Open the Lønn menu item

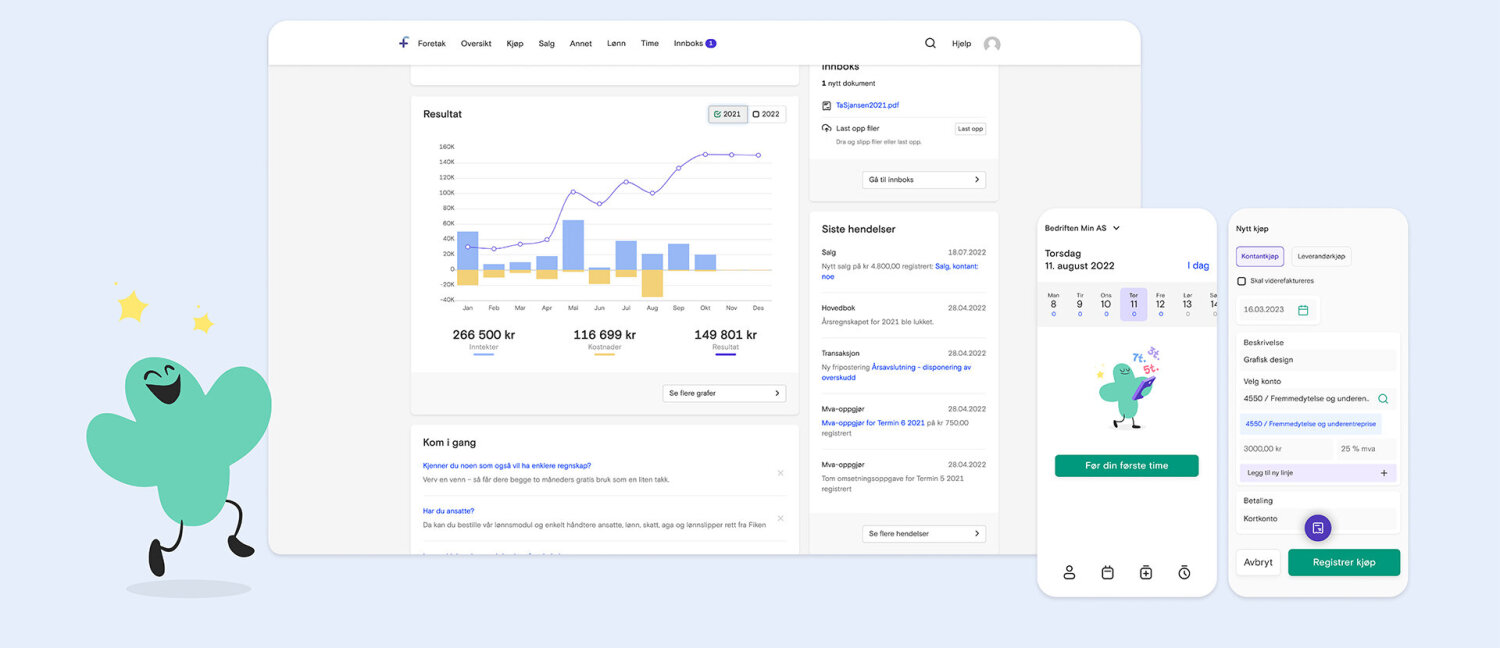pyautogui.click(x=616, y=44)
